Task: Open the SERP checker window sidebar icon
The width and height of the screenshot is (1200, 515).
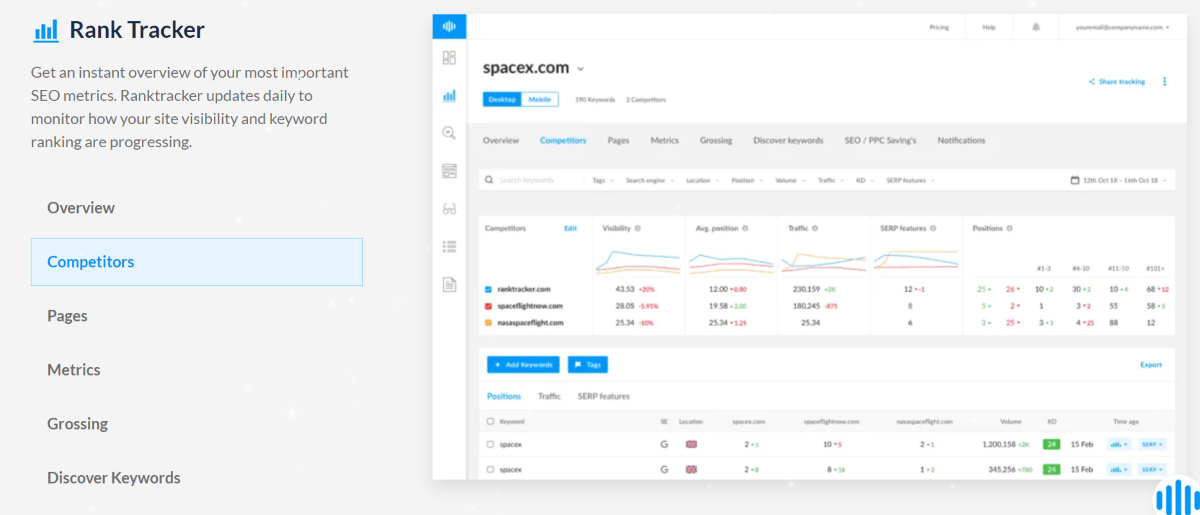Action: point(449,171)
